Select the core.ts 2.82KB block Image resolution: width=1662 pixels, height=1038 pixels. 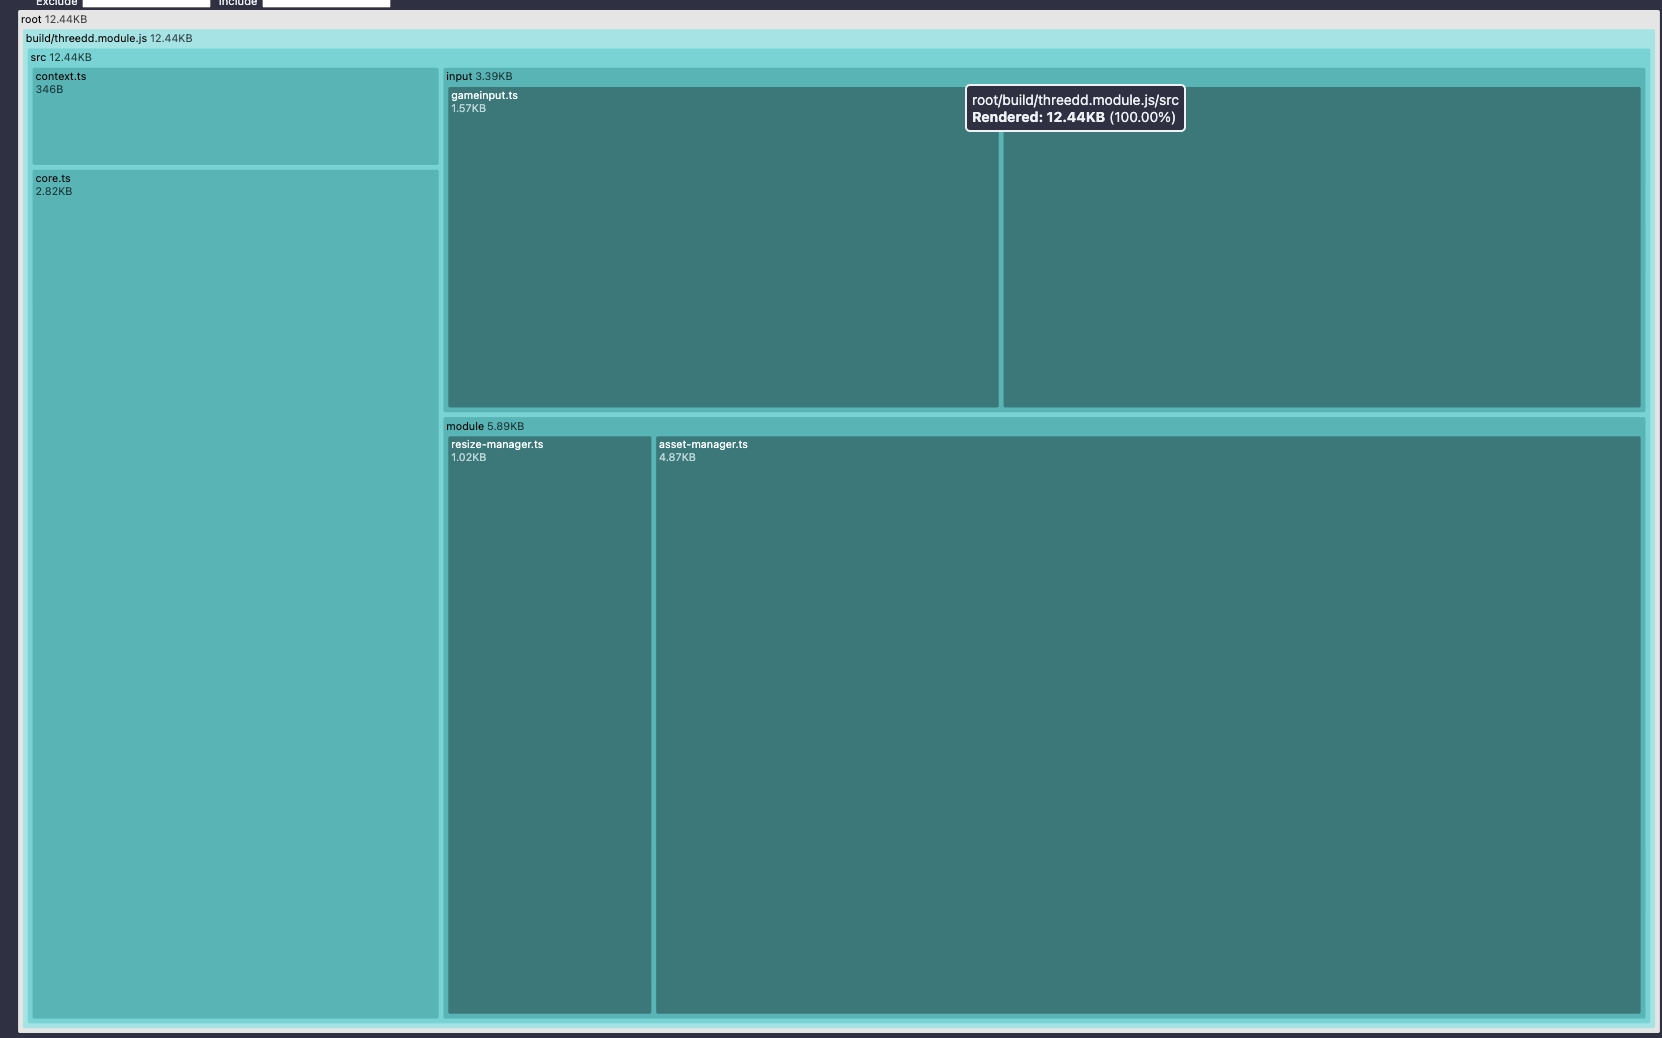pyautogui.click(x=235, y=594)
